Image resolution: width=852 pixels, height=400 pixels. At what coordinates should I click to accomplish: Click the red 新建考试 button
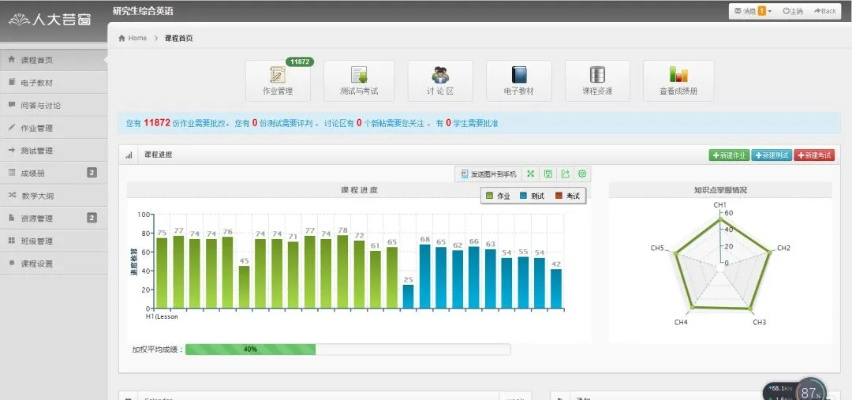(x=814, y=155)
